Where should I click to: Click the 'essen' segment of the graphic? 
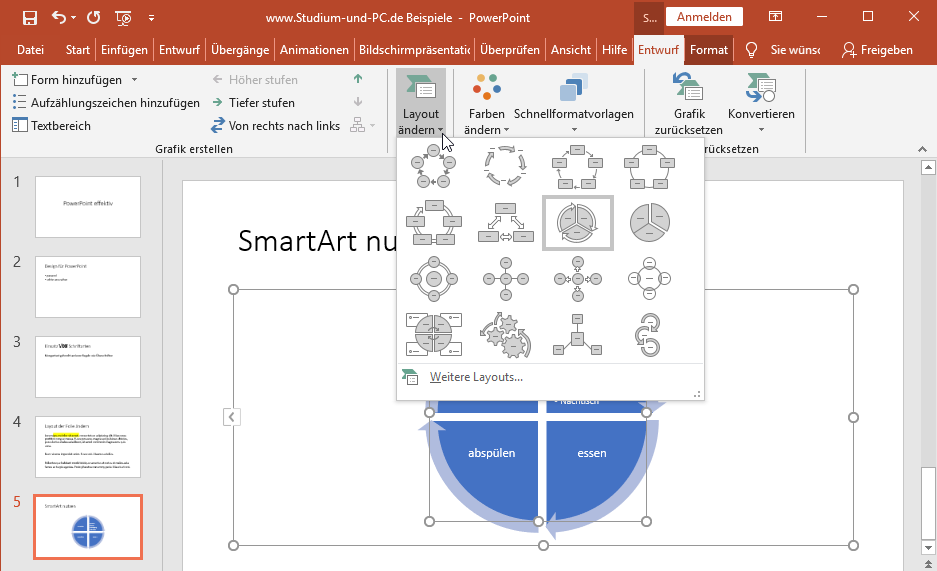(592, 453)
